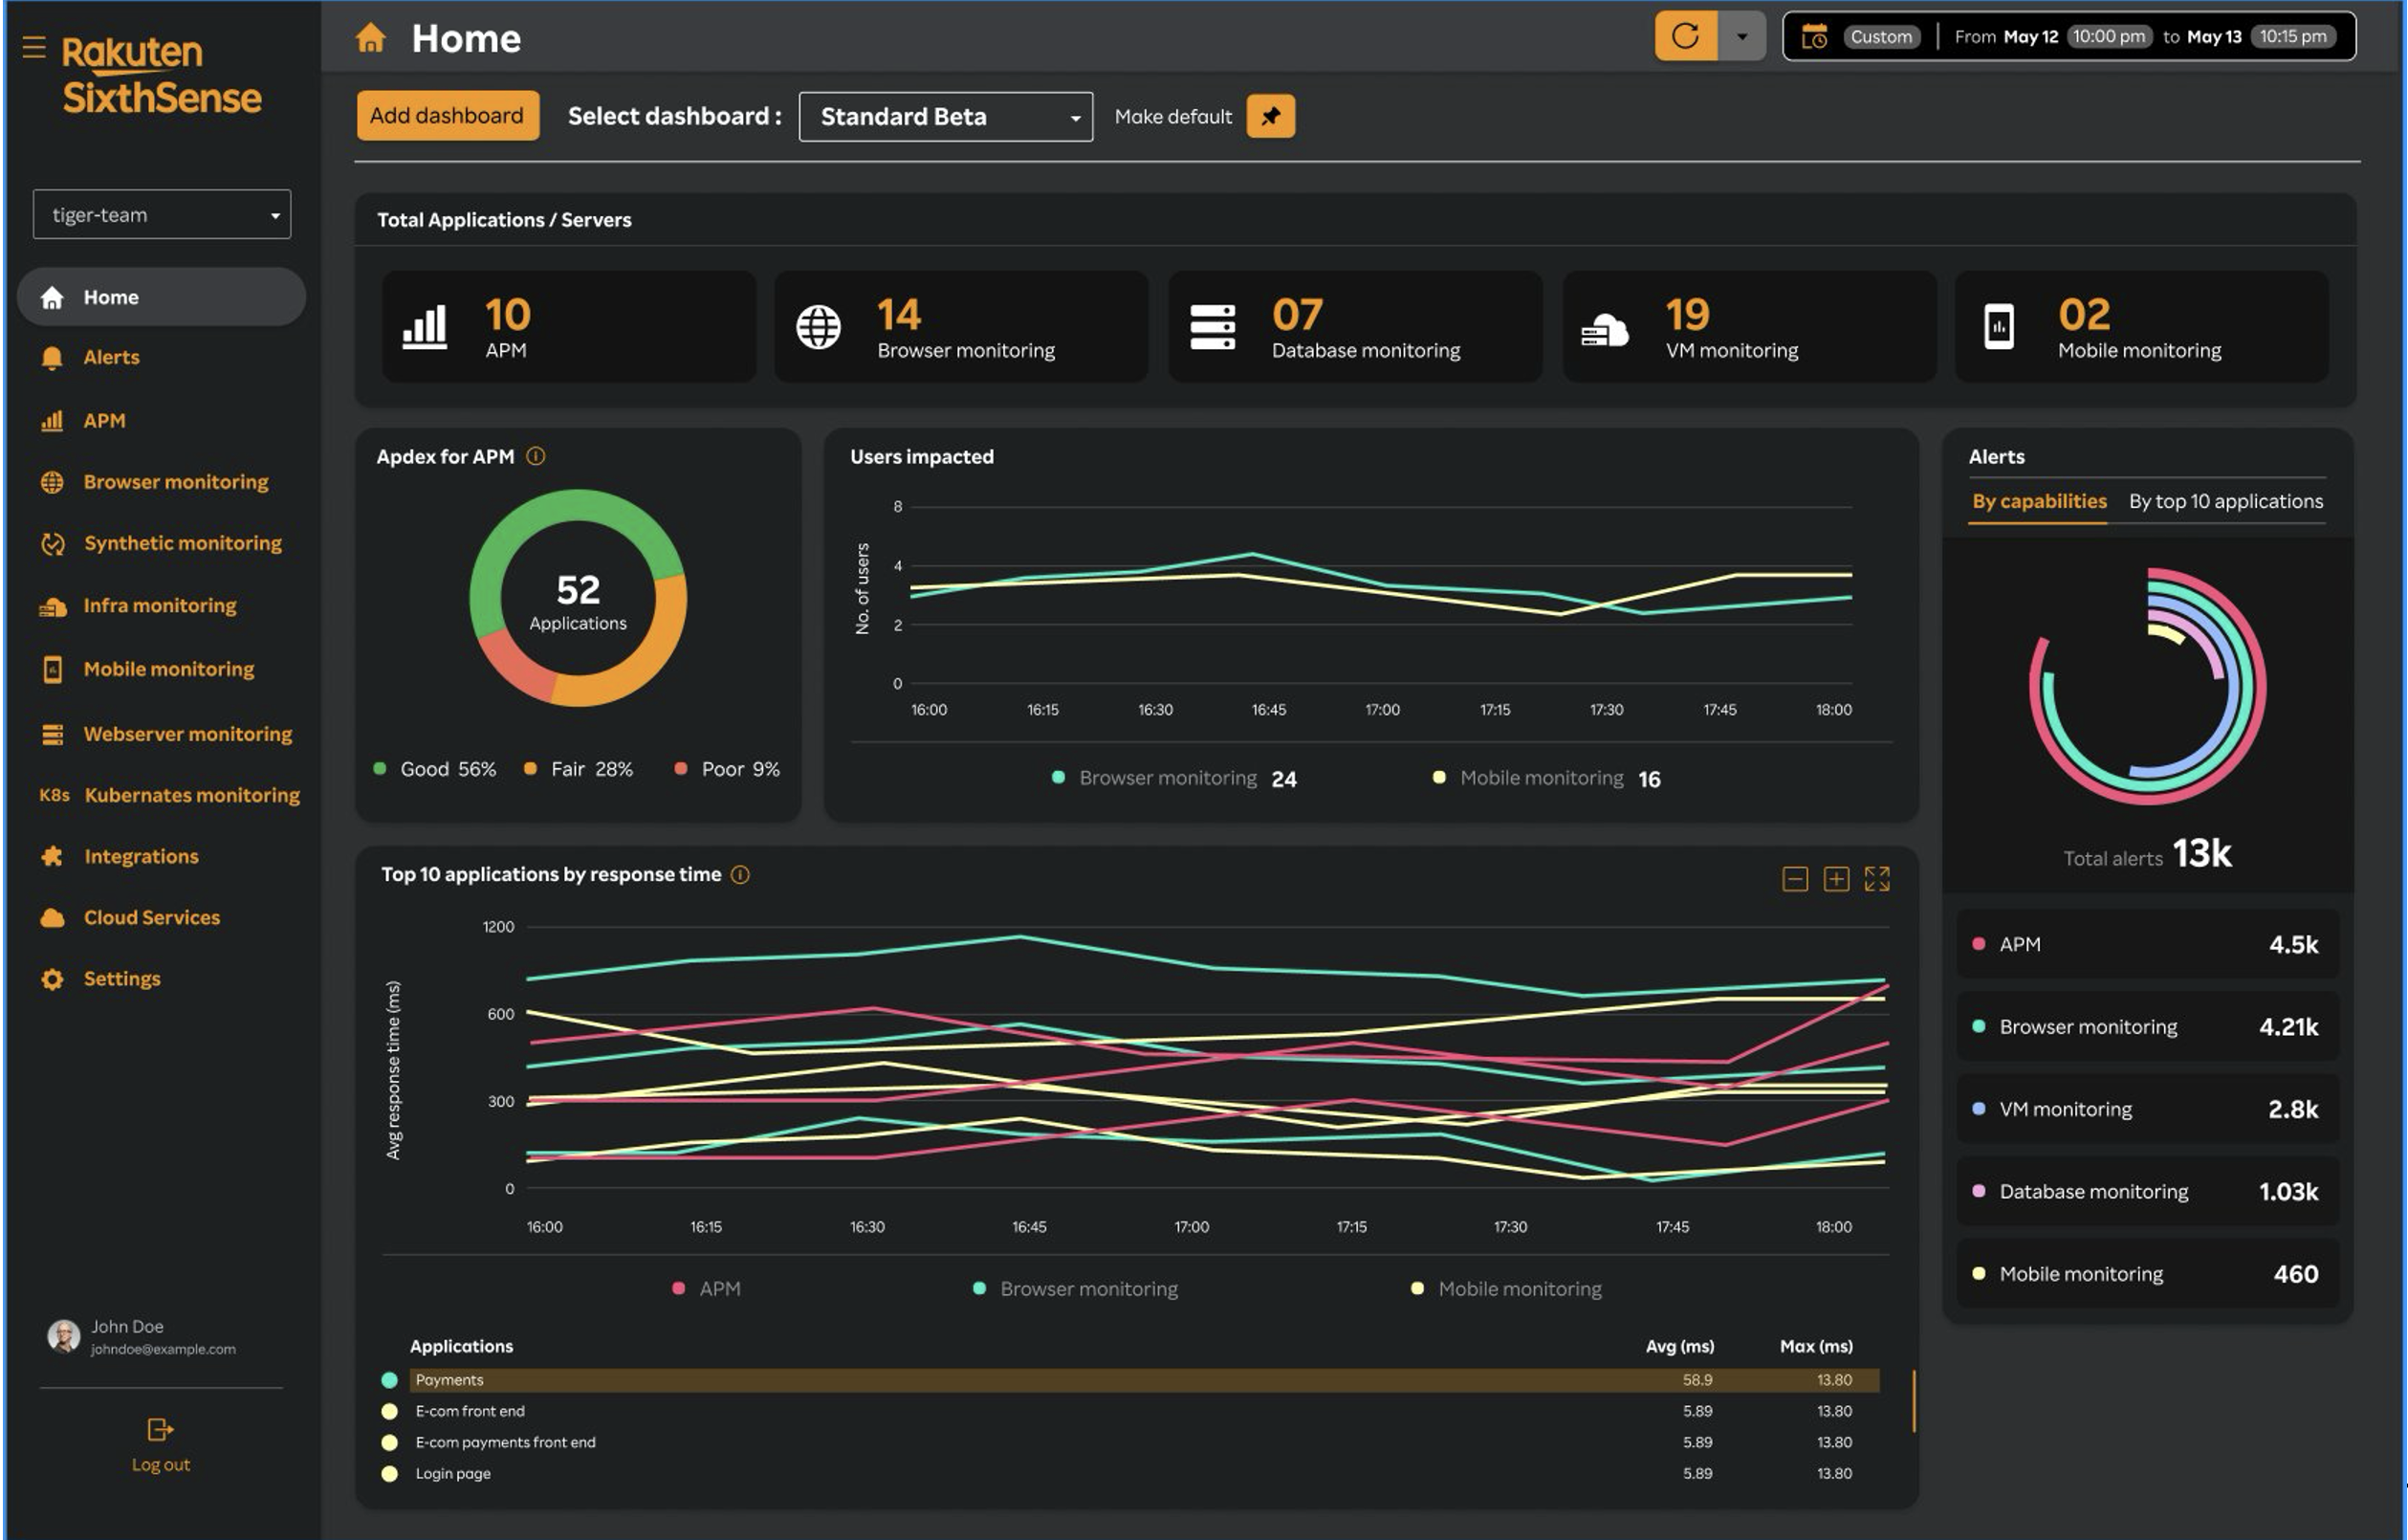Screen dimensions: 2408x1540
Task: Click the APM 4.5k alerts row
Action: point(2147,944)
